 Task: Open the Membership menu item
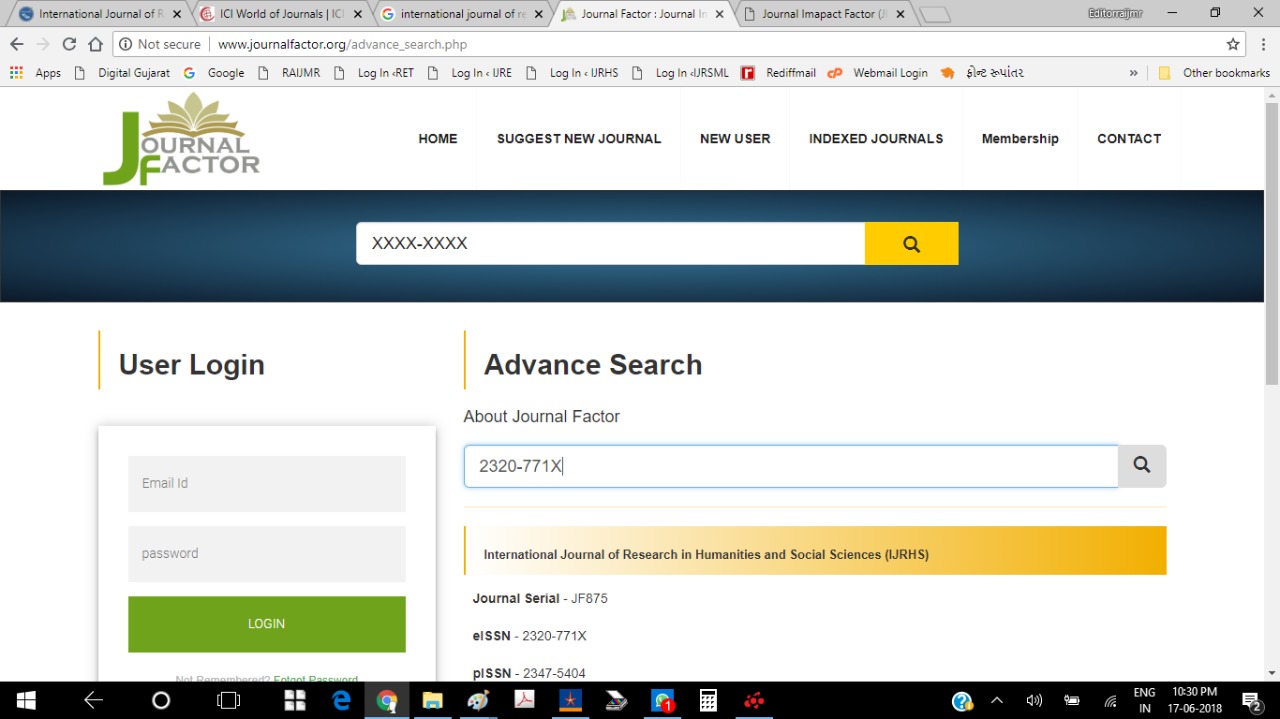click(1020, 139)
